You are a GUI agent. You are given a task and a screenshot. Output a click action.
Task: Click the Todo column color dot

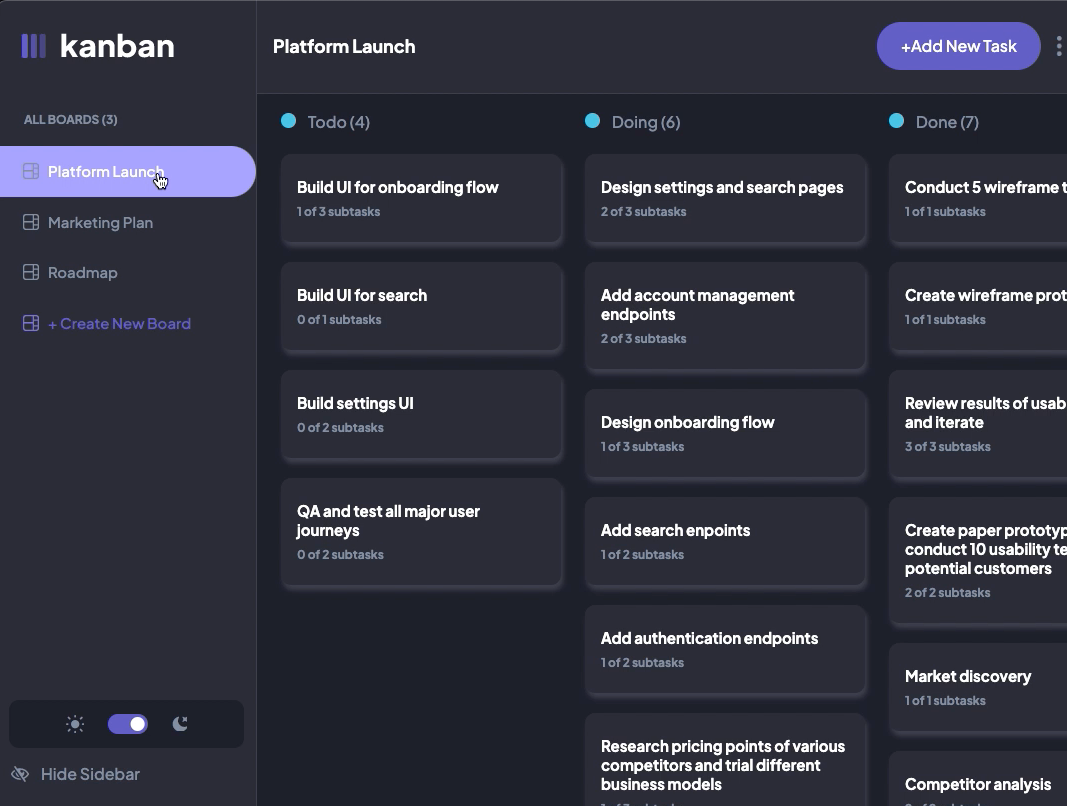(289, 121)
